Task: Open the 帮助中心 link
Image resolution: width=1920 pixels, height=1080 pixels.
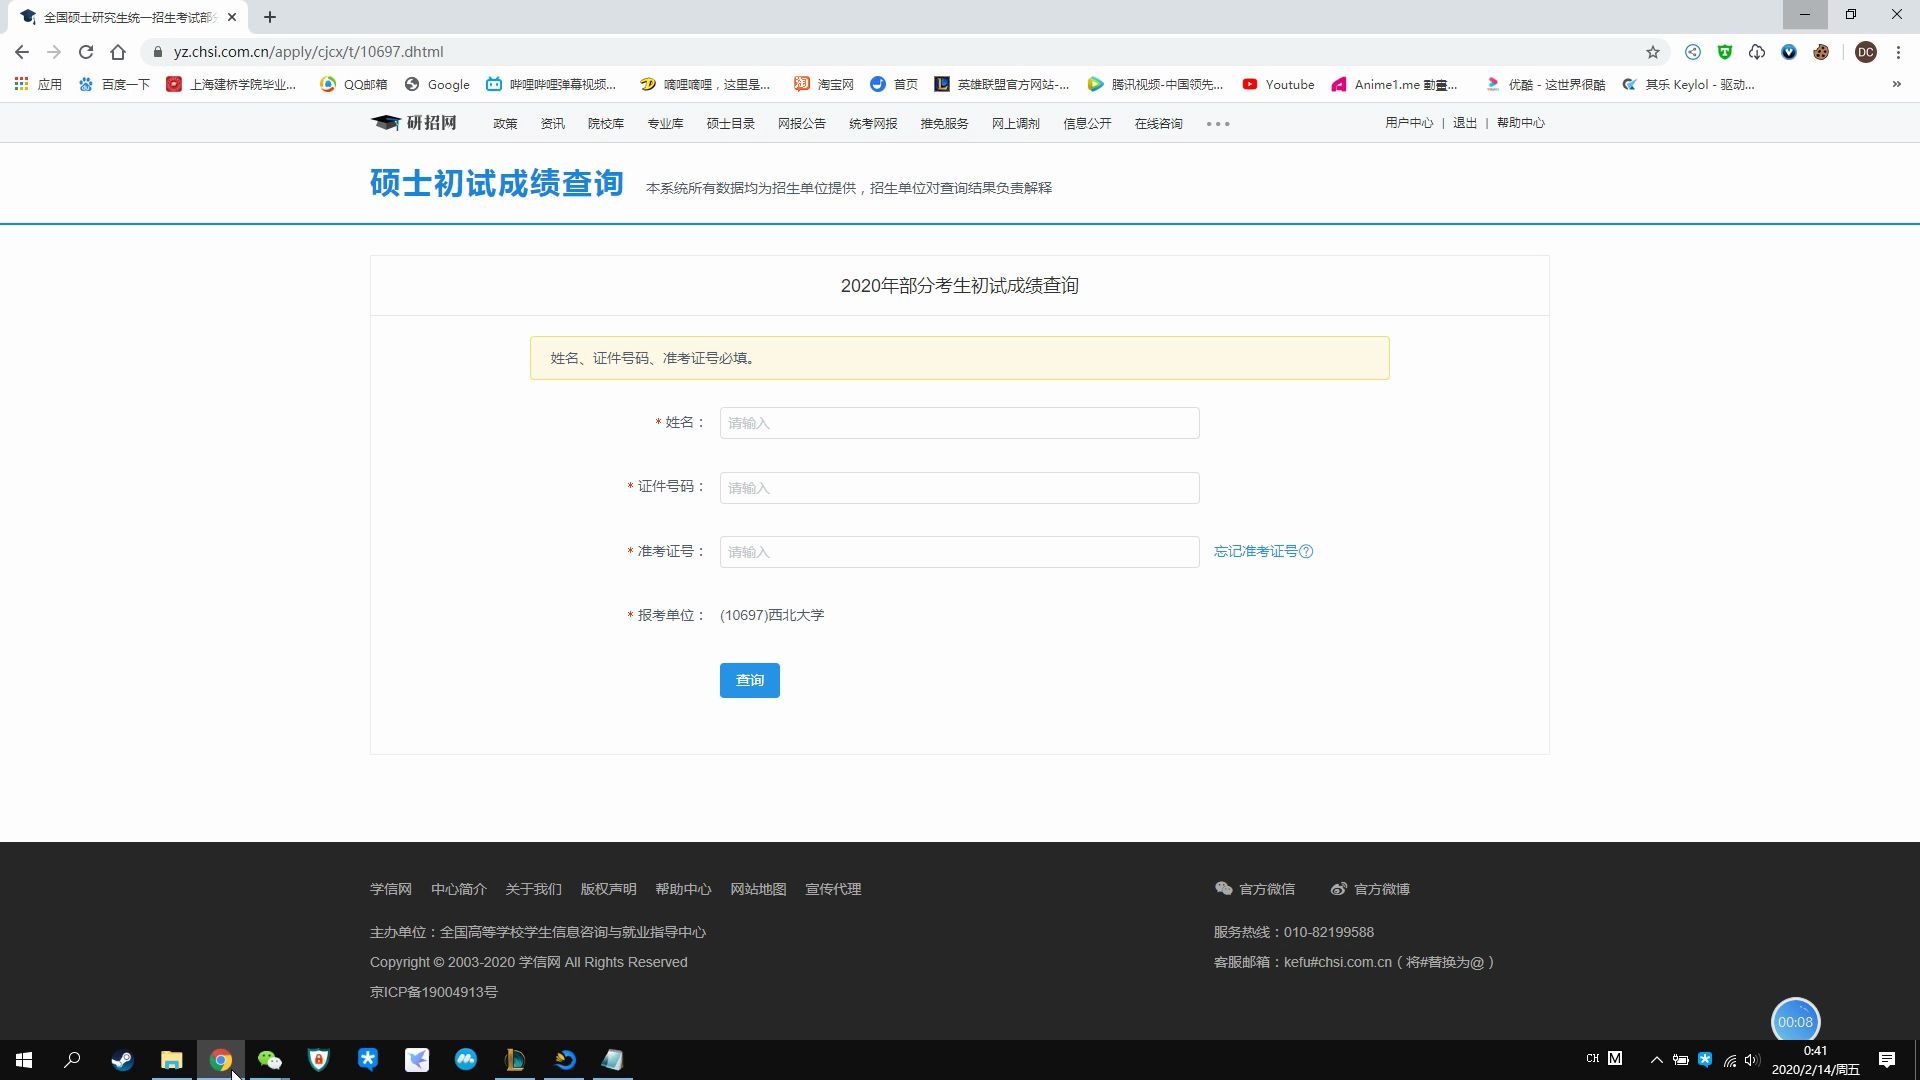Action: [1521, 122]
